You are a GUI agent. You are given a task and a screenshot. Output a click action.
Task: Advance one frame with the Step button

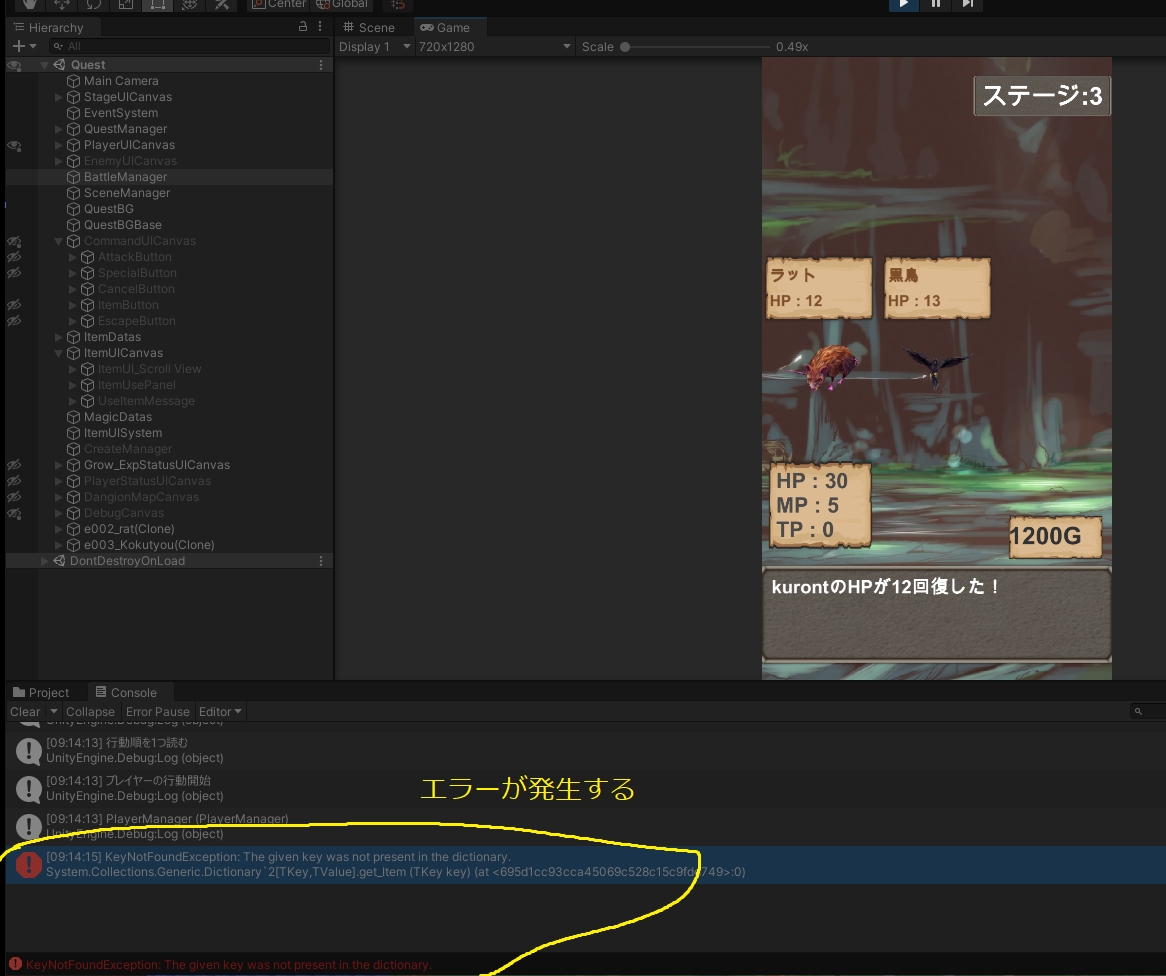pyautogui.click(x=967, y=4)
